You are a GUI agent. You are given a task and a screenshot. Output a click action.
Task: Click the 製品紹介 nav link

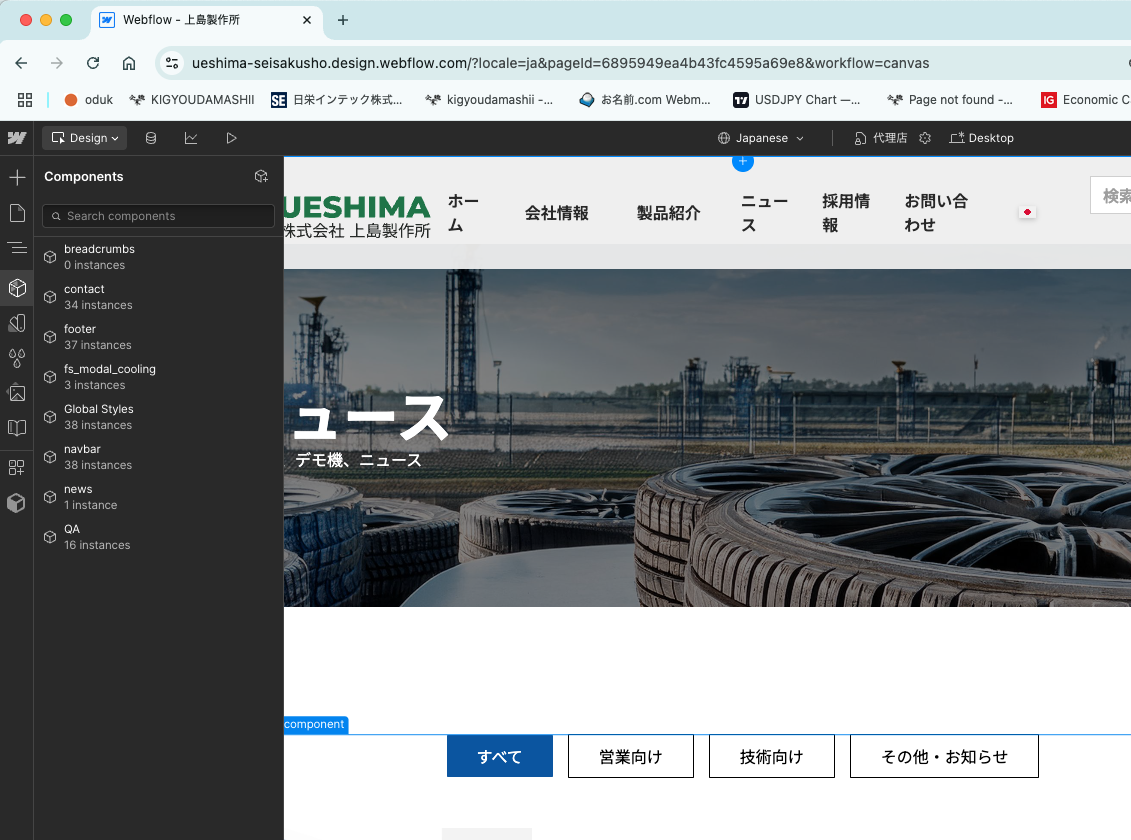coord(668,213)
